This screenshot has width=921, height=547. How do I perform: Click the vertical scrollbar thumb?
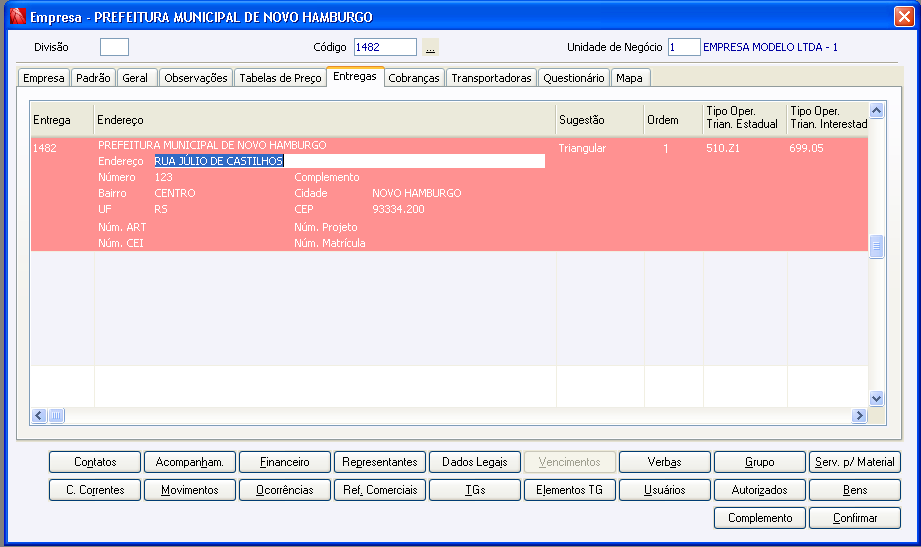876,246
